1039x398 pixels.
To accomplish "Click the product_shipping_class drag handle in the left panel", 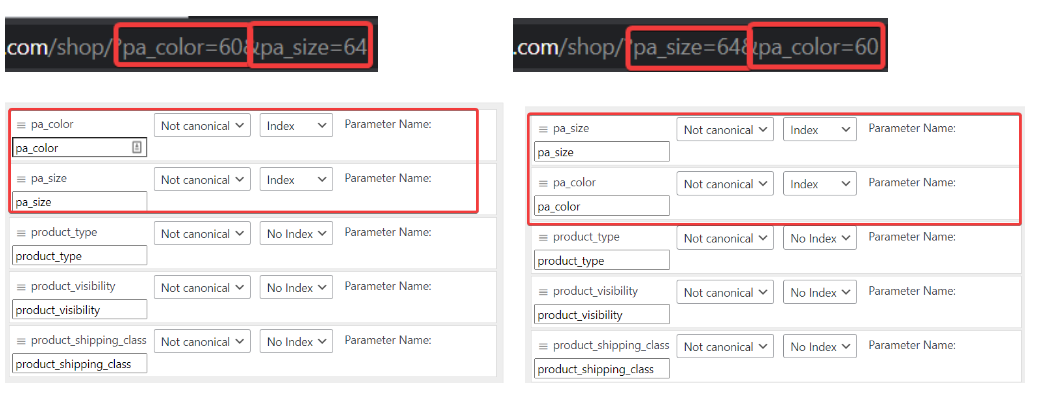I will coord(21,341).
